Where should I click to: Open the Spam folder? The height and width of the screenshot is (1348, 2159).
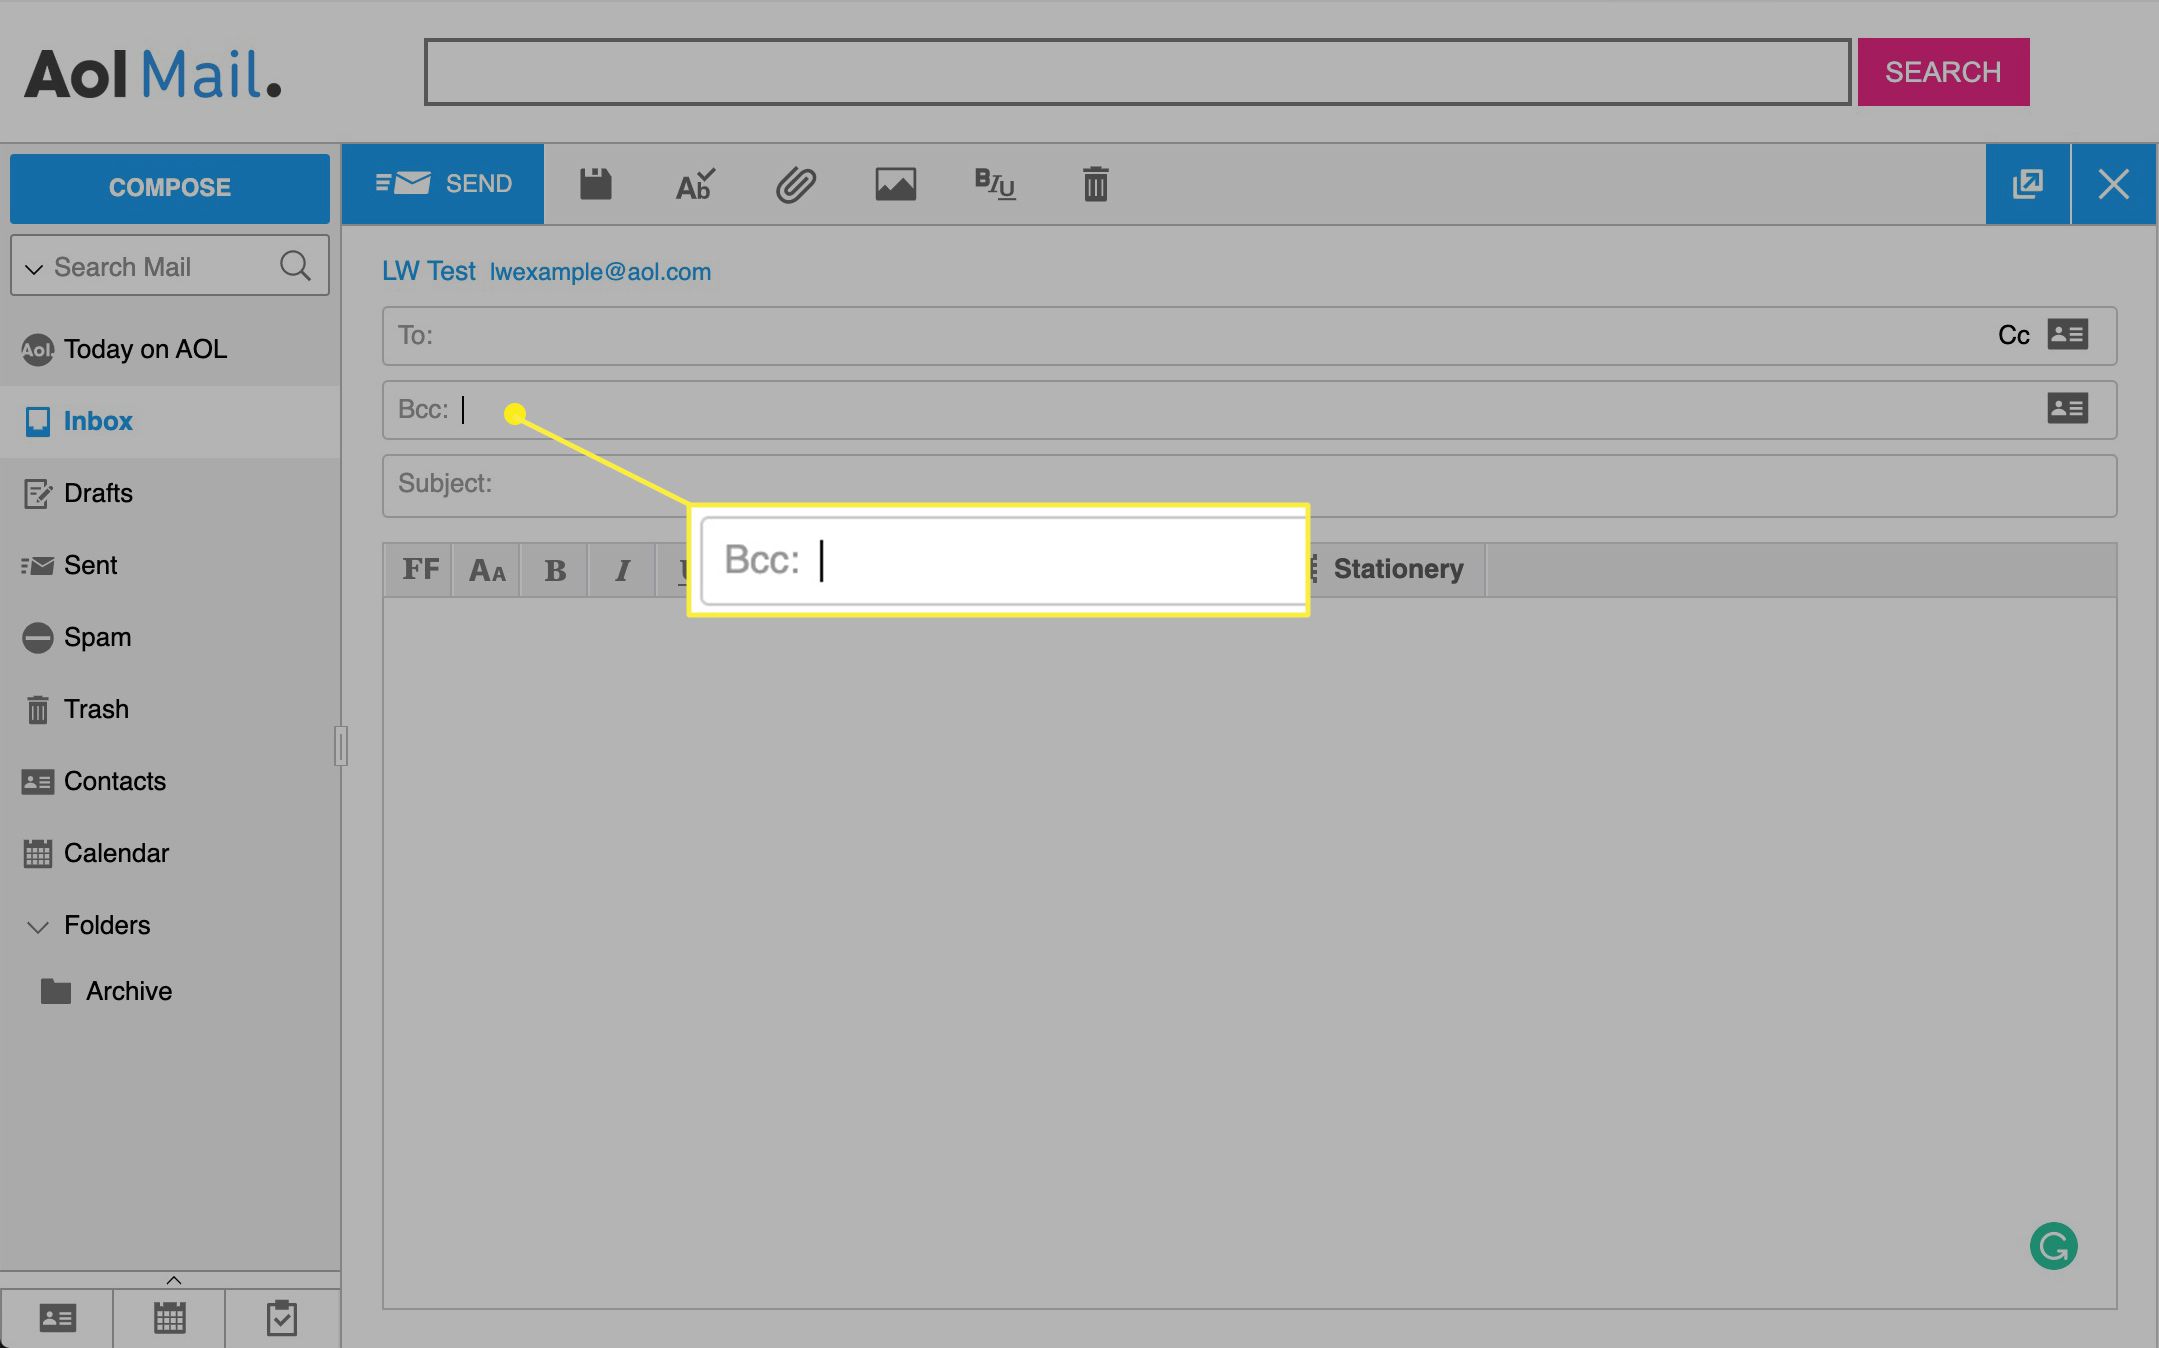coord(96,635)
